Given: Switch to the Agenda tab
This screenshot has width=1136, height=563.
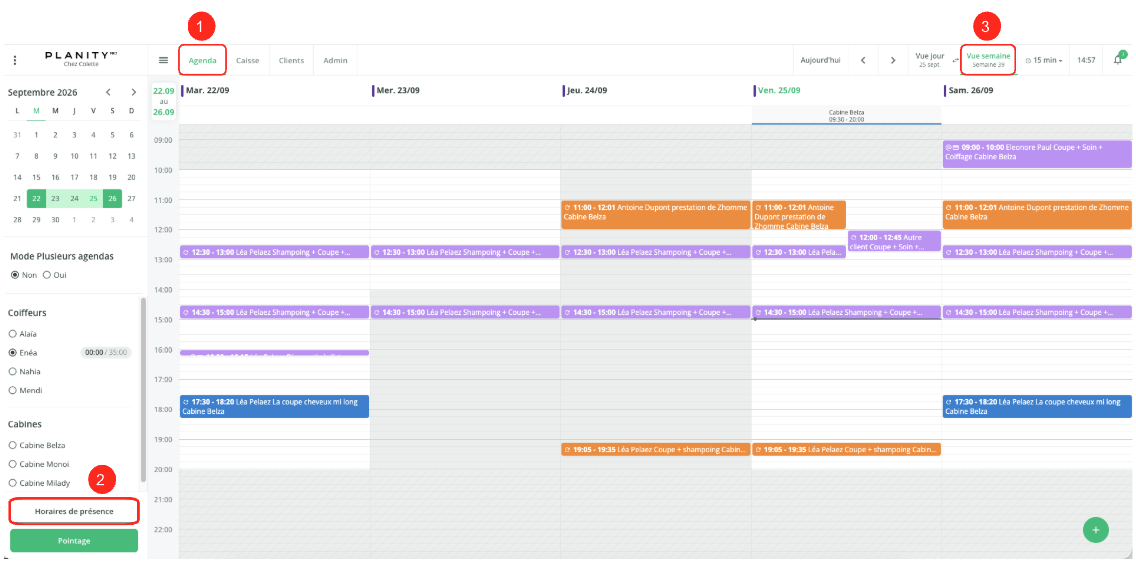Looking at the screenshot, I should [x=203, y=60].
